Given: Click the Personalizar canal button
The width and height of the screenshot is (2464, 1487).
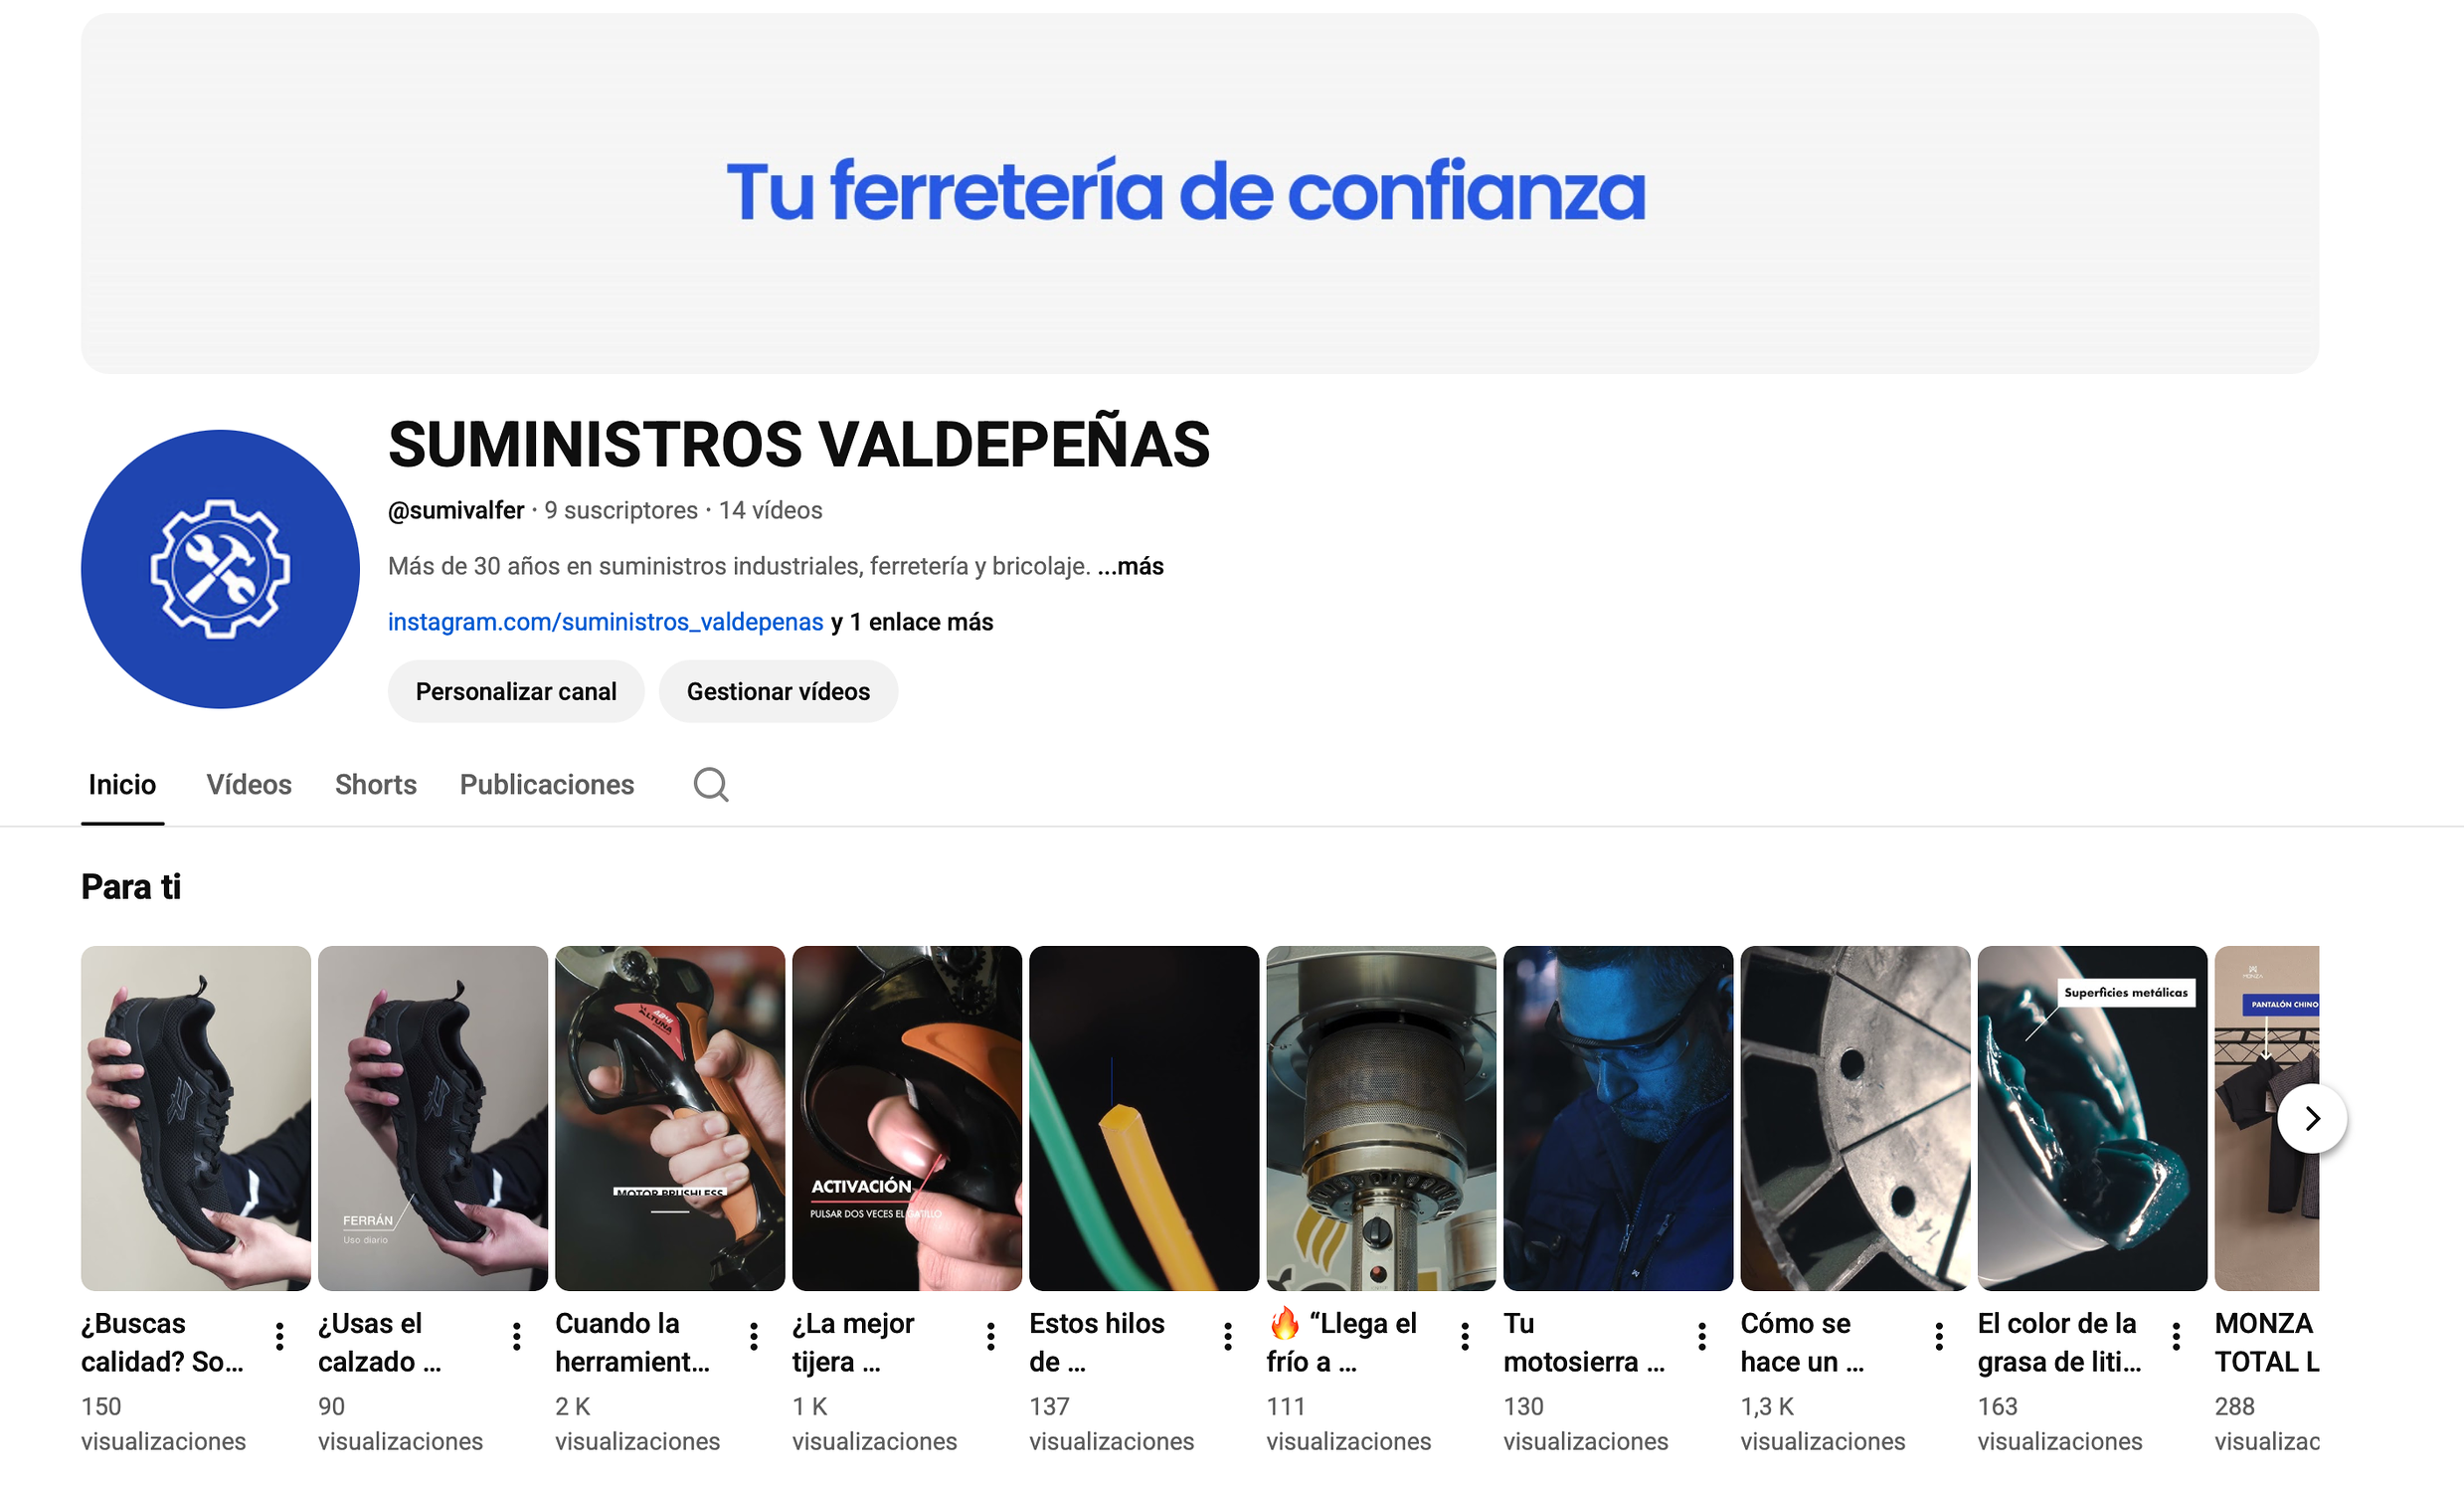Looking at the screenshot, I should pos(516,691).
